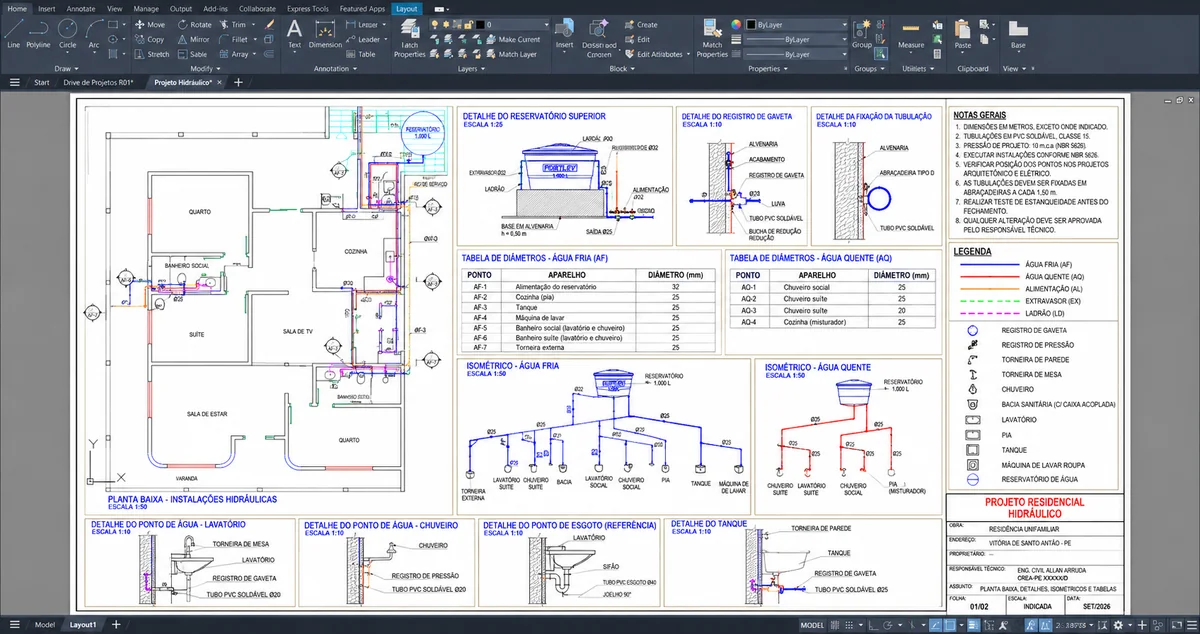This screenshot has height=634, width=1200.
Task: Switch to the Layout1 tab
Action: pos(83,624)
